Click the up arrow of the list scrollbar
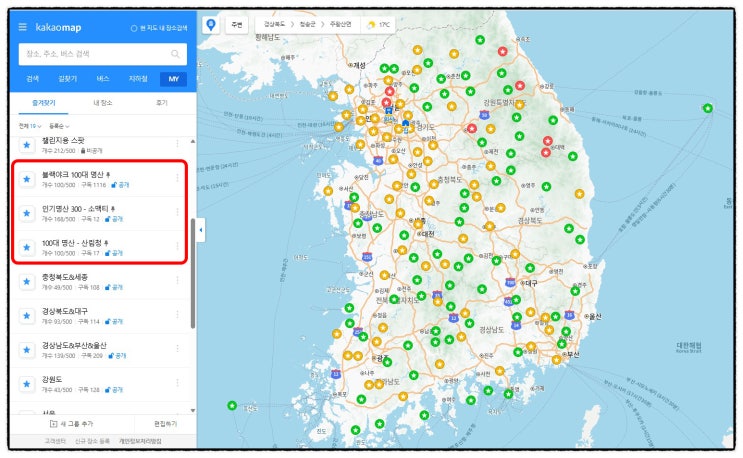 click(x=193, y=141)
